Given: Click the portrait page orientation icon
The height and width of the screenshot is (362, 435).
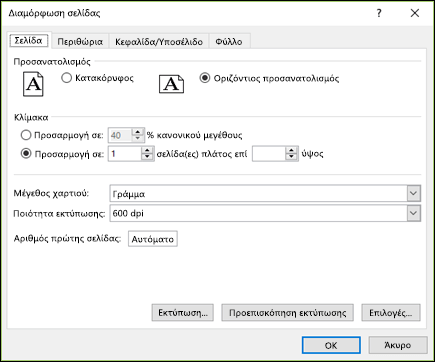Looking at the screenshot, I should 33,84.
